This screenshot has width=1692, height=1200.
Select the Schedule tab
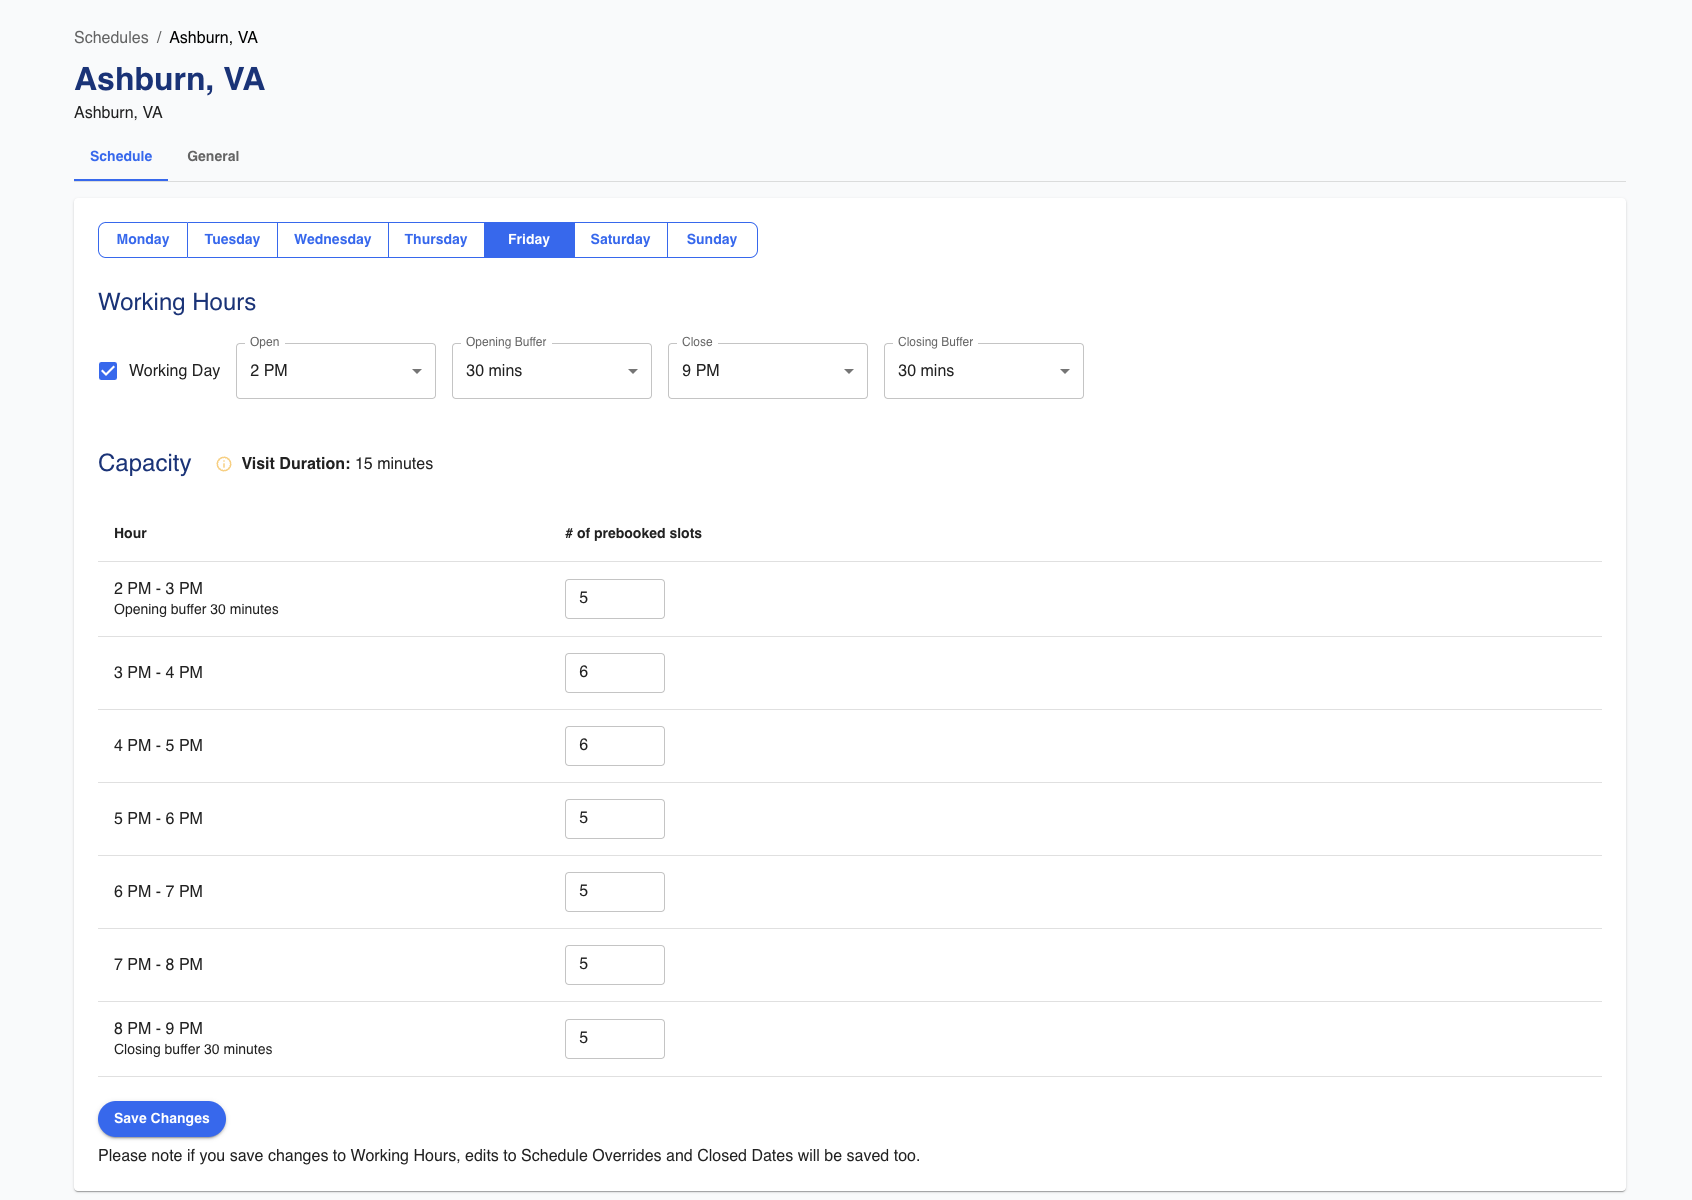click(121, 156)
